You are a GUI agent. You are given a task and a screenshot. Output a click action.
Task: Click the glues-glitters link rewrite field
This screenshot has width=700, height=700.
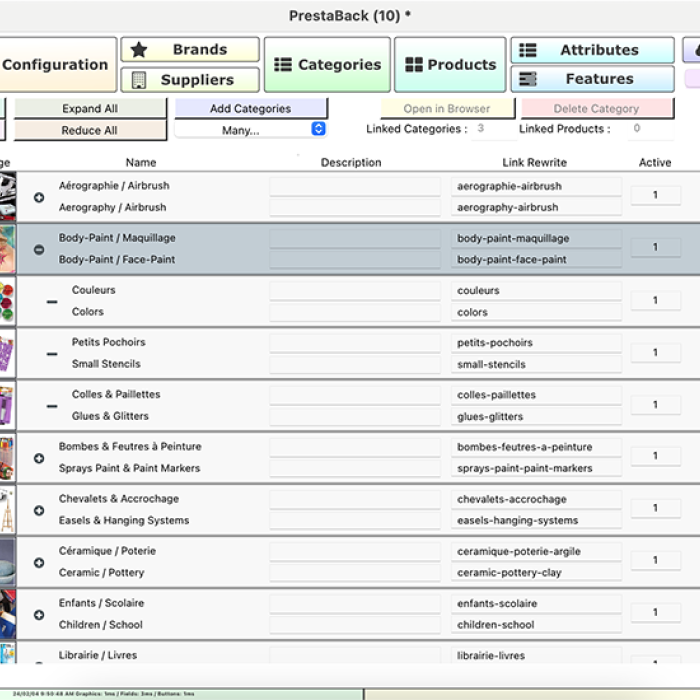(x=536, y=417)
